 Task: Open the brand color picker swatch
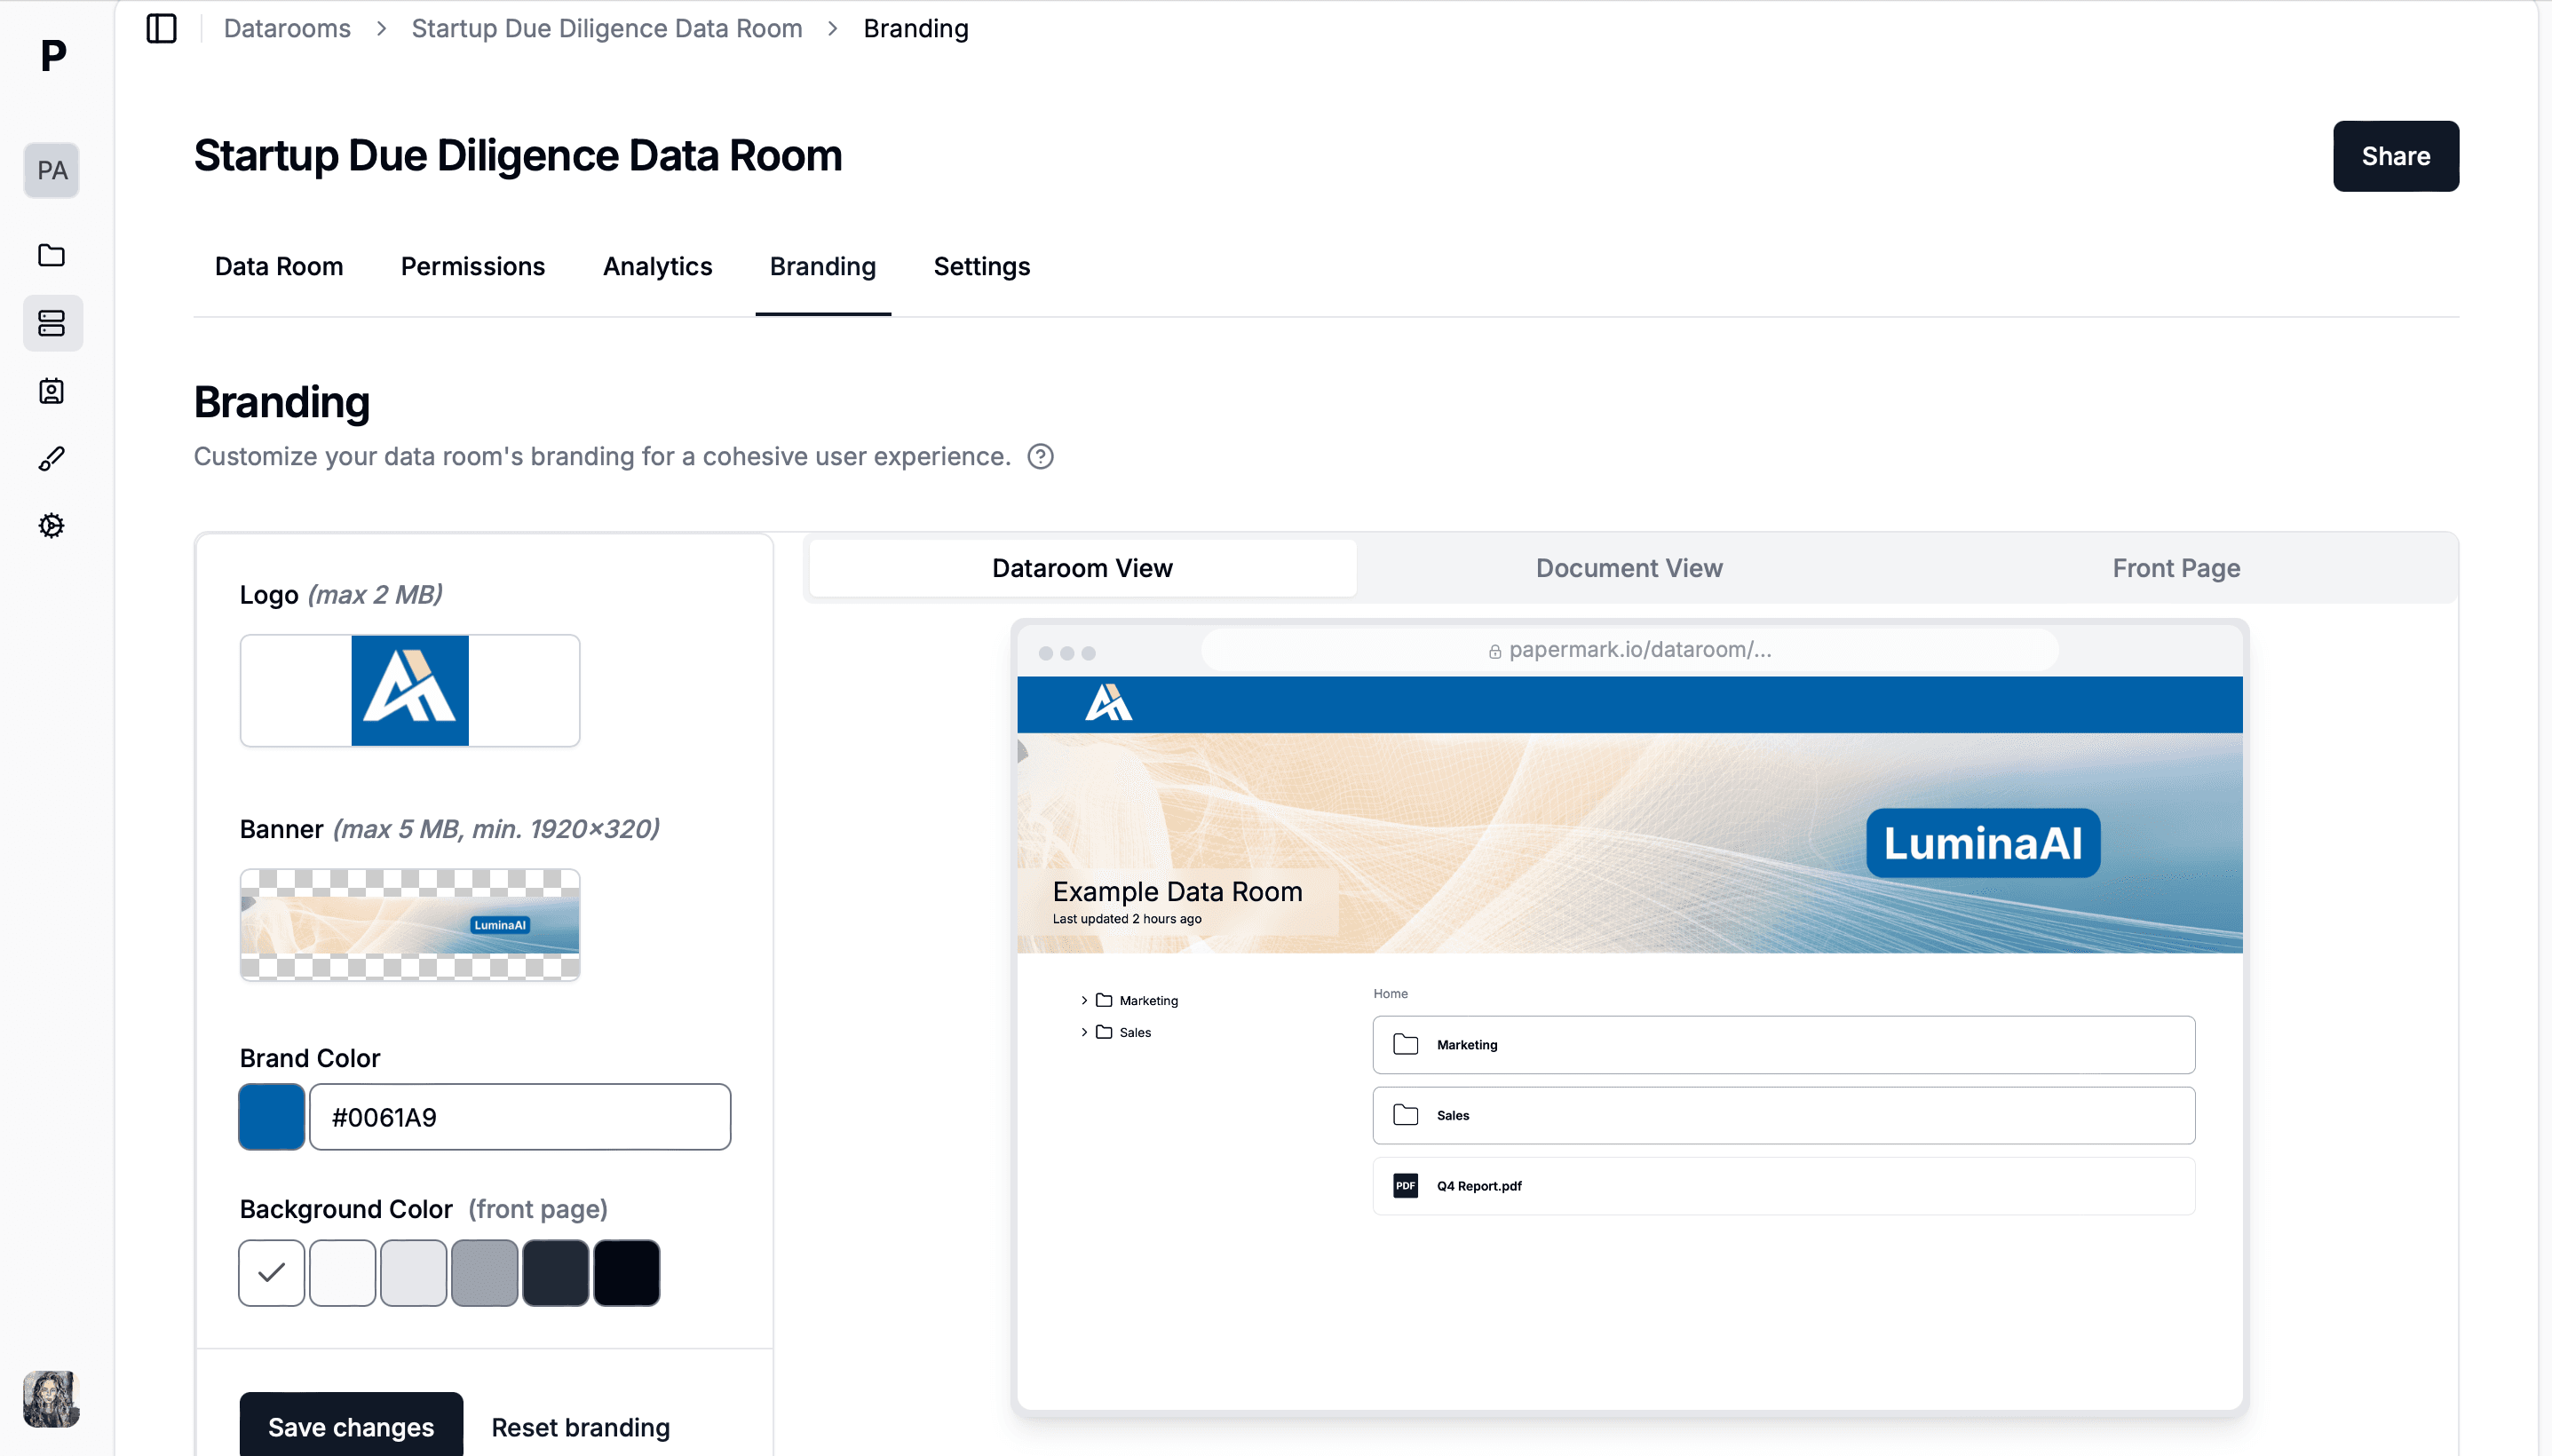pos(270,1116)
